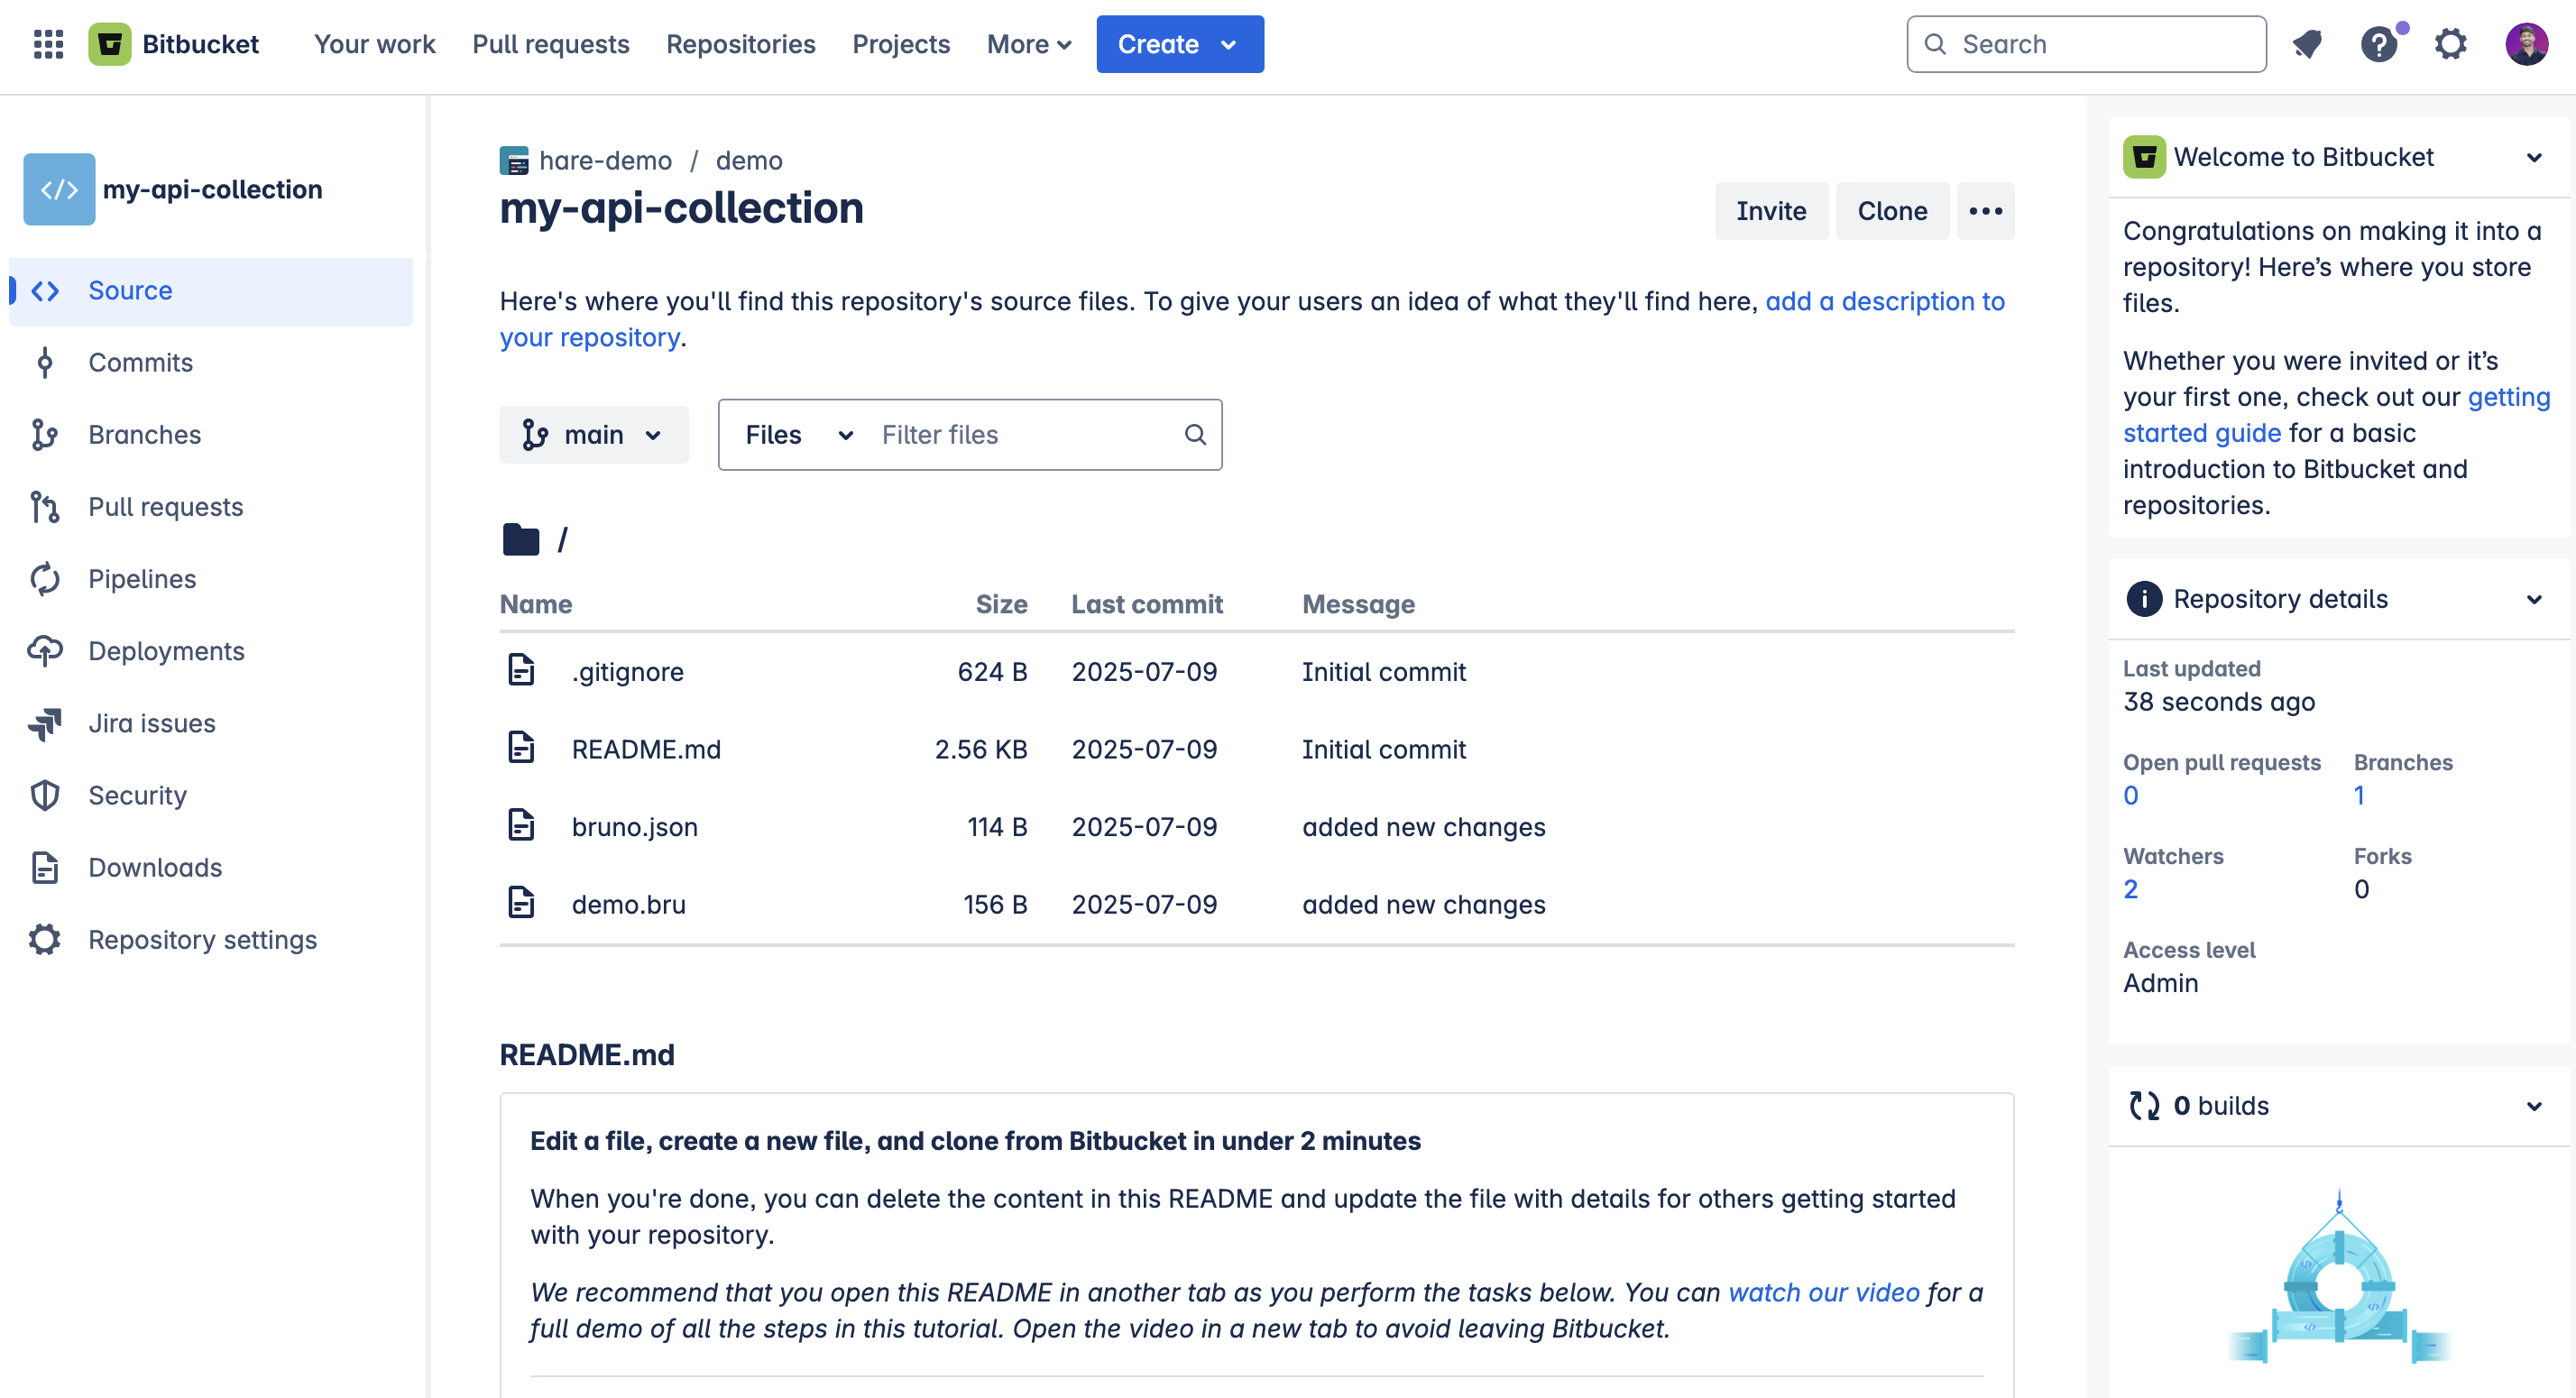Screen dimensions: 2576x1398
Task: Click the Bitbucket logo icon
Action: (x=110, y=44)
